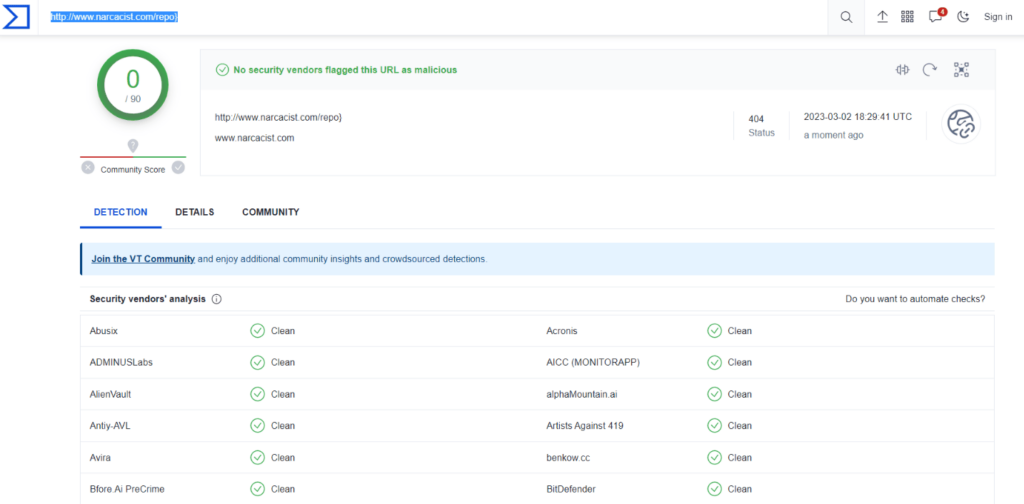Click the AICC (MONITORAPP) vendor name
Viewport: 1024px width, 504px height.
[593, 362]
